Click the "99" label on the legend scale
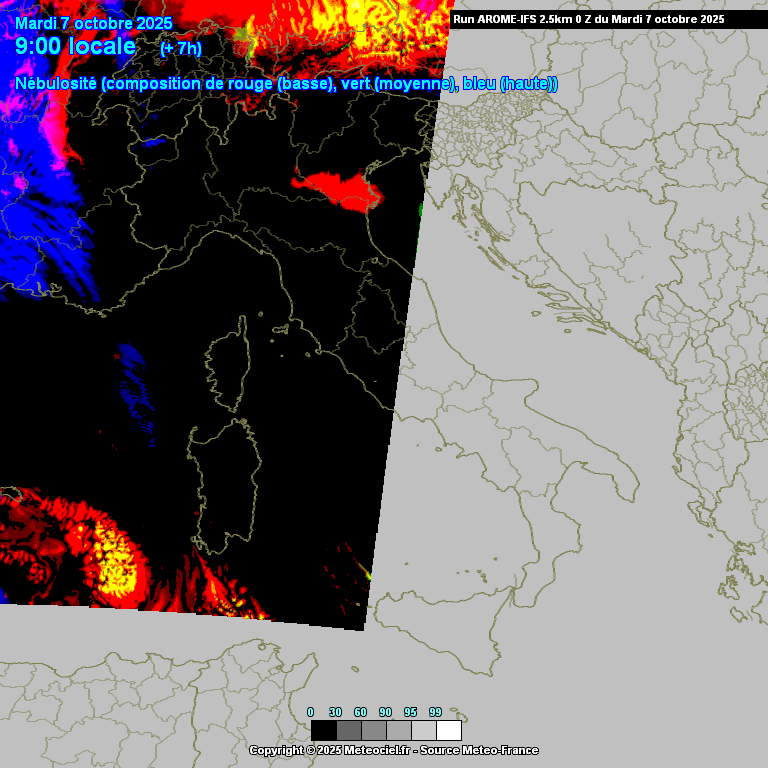 pyautogui.click(x=435, y=712)
